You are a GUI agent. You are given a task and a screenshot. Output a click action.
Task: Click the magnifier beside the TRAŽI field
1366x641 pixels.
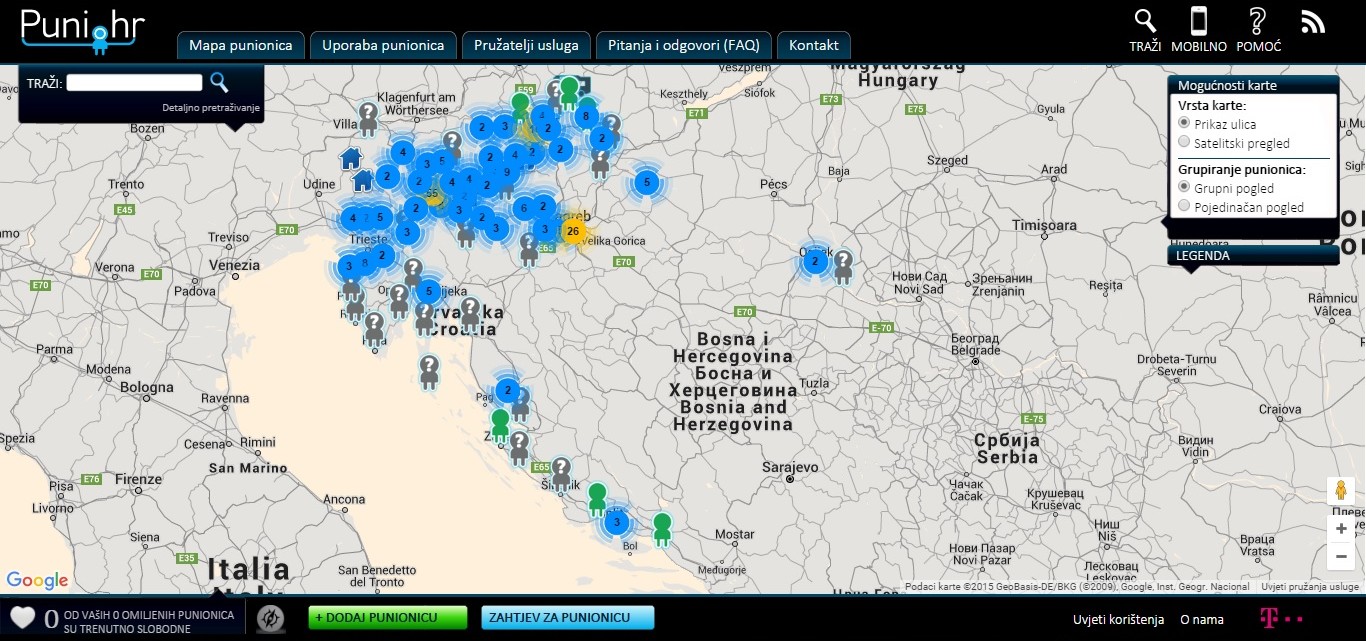pyautogui.click(x=219, y=82)
